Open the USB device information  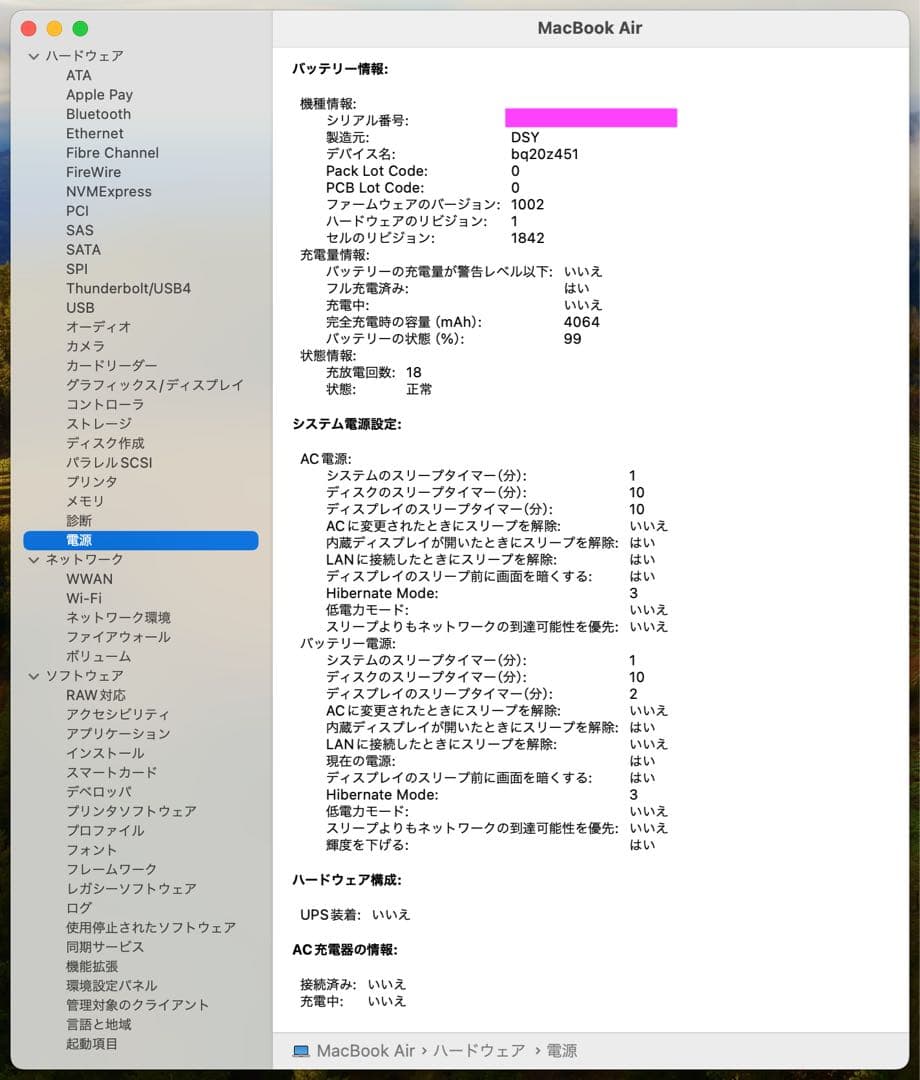(x=80, y=307)
